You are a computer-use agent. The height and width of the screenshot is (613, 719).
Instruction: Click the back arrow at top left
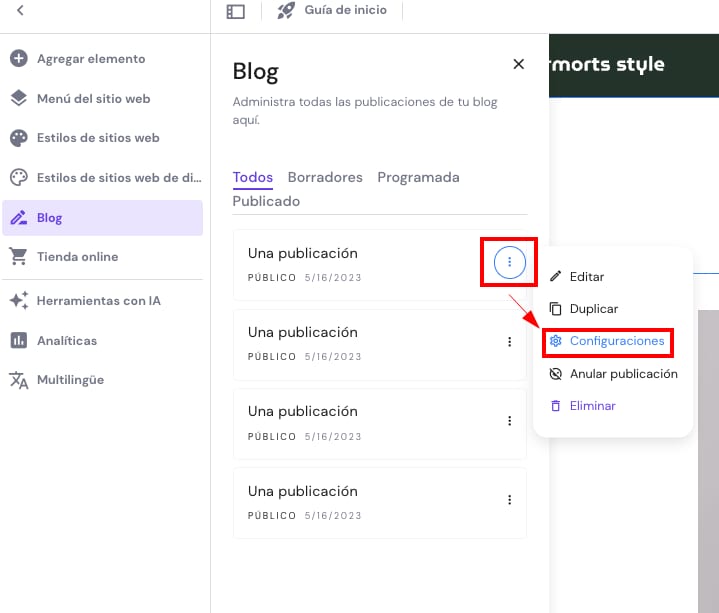pos(20,11)
